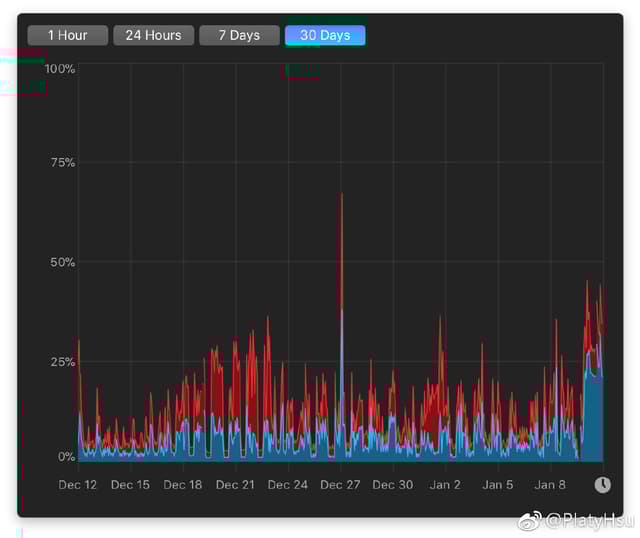The width and height of the screenshot is (640, 538).
Task: Click the clock icon below the graph
Action: click(602, 485)
